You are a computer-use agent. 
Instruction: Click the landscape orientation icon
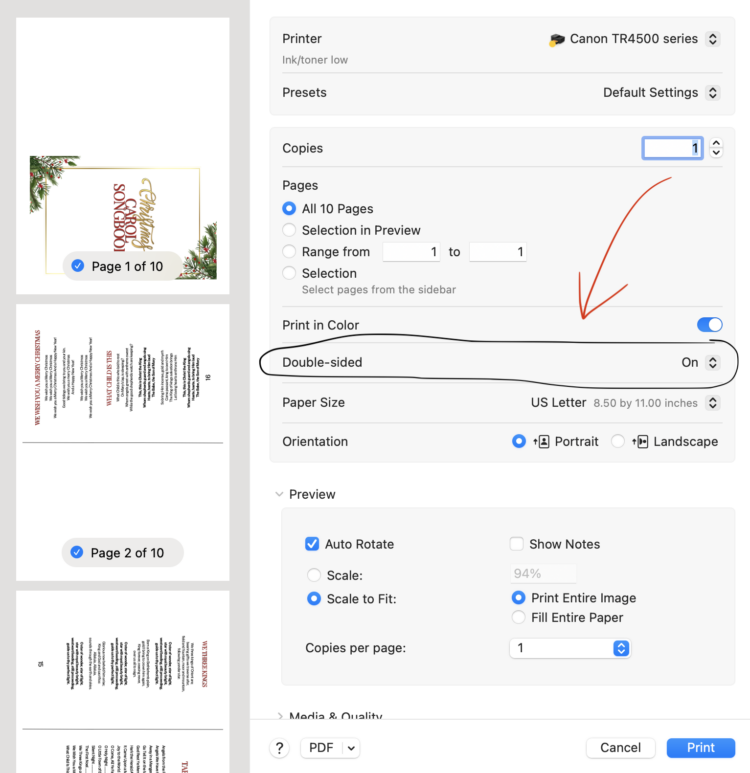(639, 441)
